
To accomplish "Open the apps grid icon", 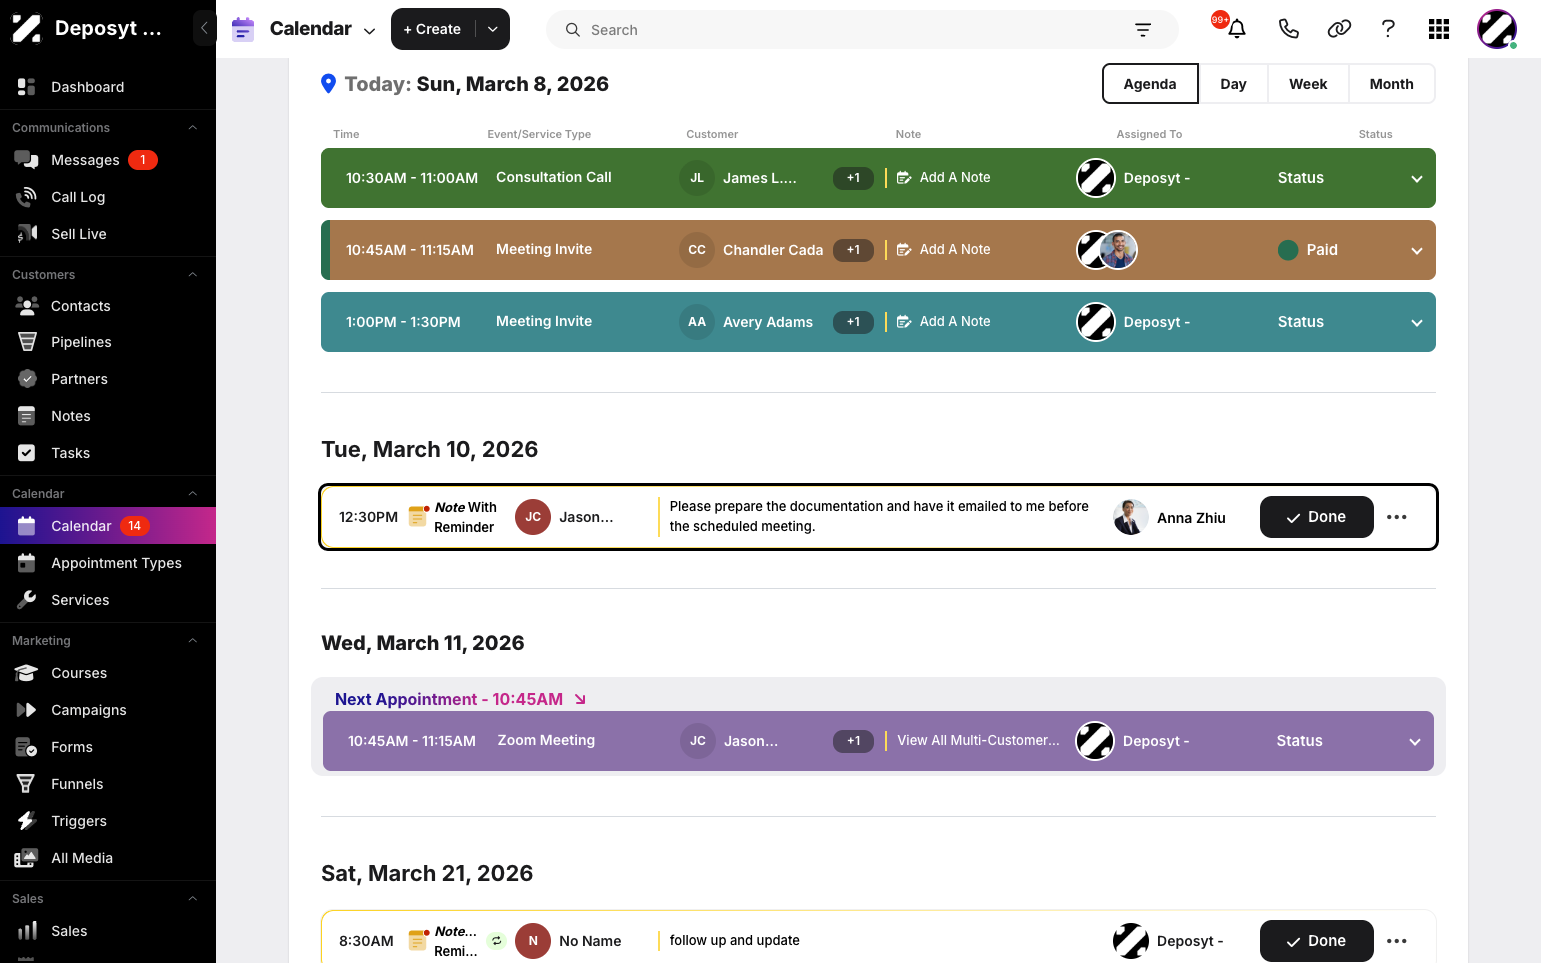I will click(x=1439, y=29).
